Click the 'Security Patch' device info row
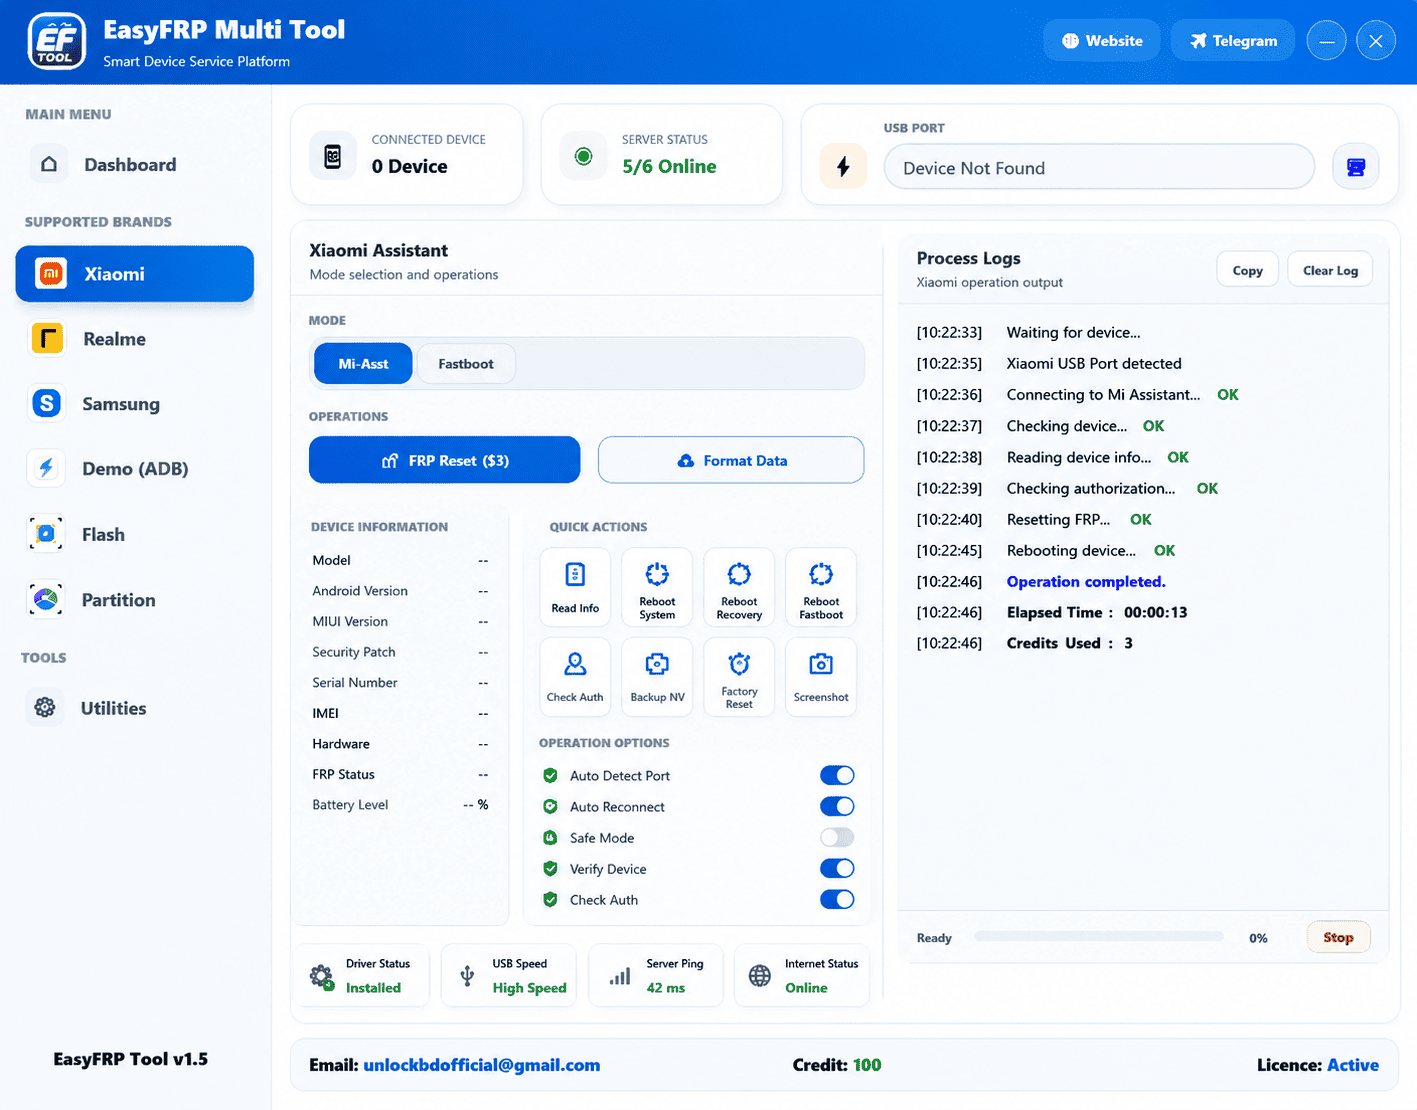 pyautogui.click(x=400, y=652)
